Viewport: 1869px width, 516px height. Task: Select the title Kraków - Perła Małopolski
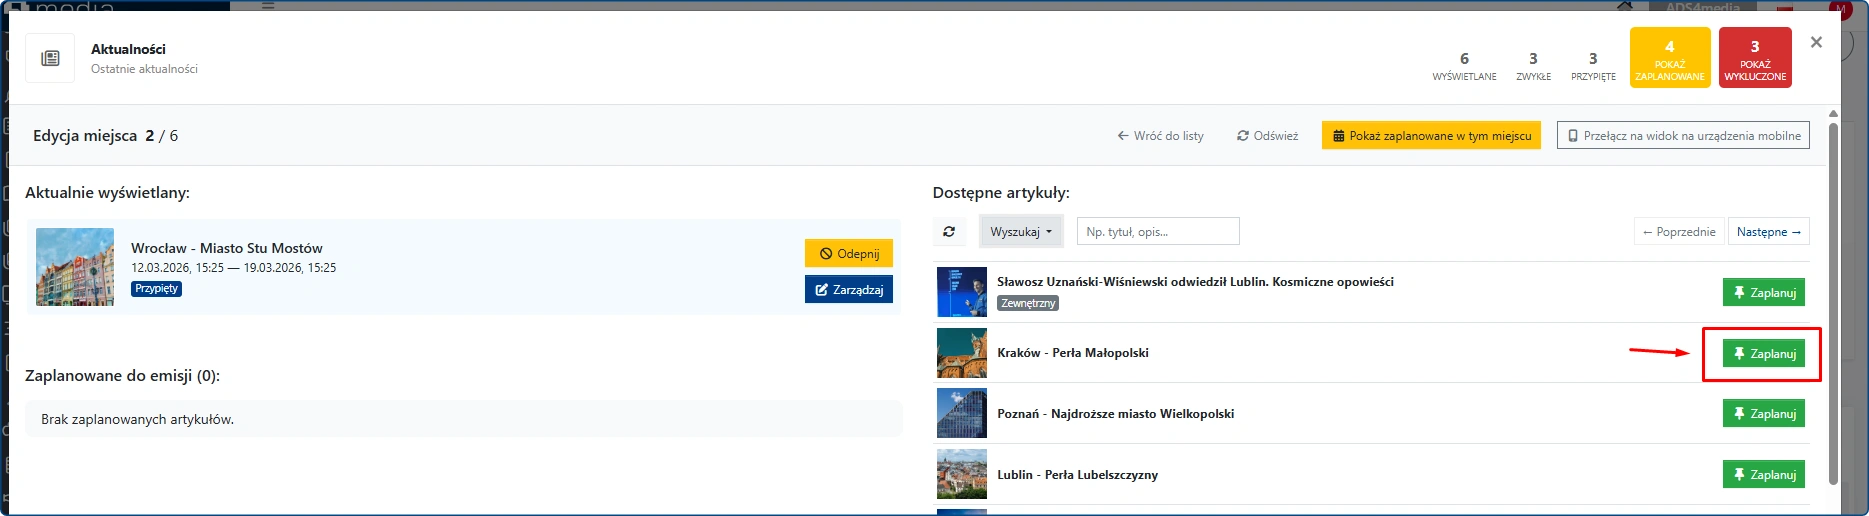[x=1073, y=353]
